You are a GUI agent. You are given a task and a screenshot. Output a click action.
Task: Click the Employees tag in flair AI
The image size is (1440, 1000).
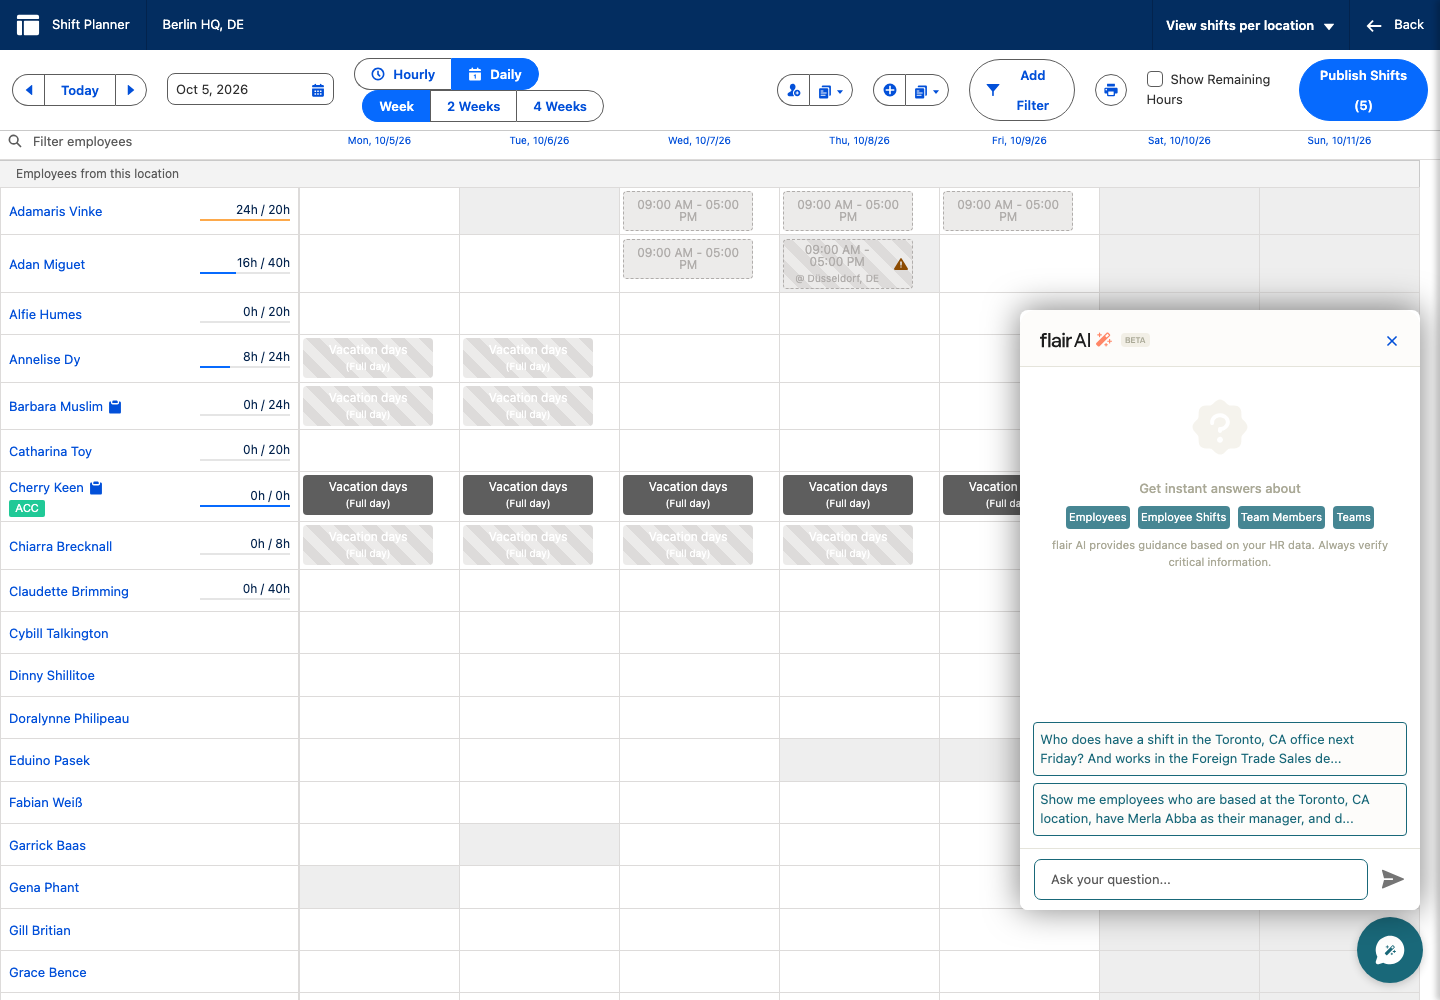[1097, 517]
